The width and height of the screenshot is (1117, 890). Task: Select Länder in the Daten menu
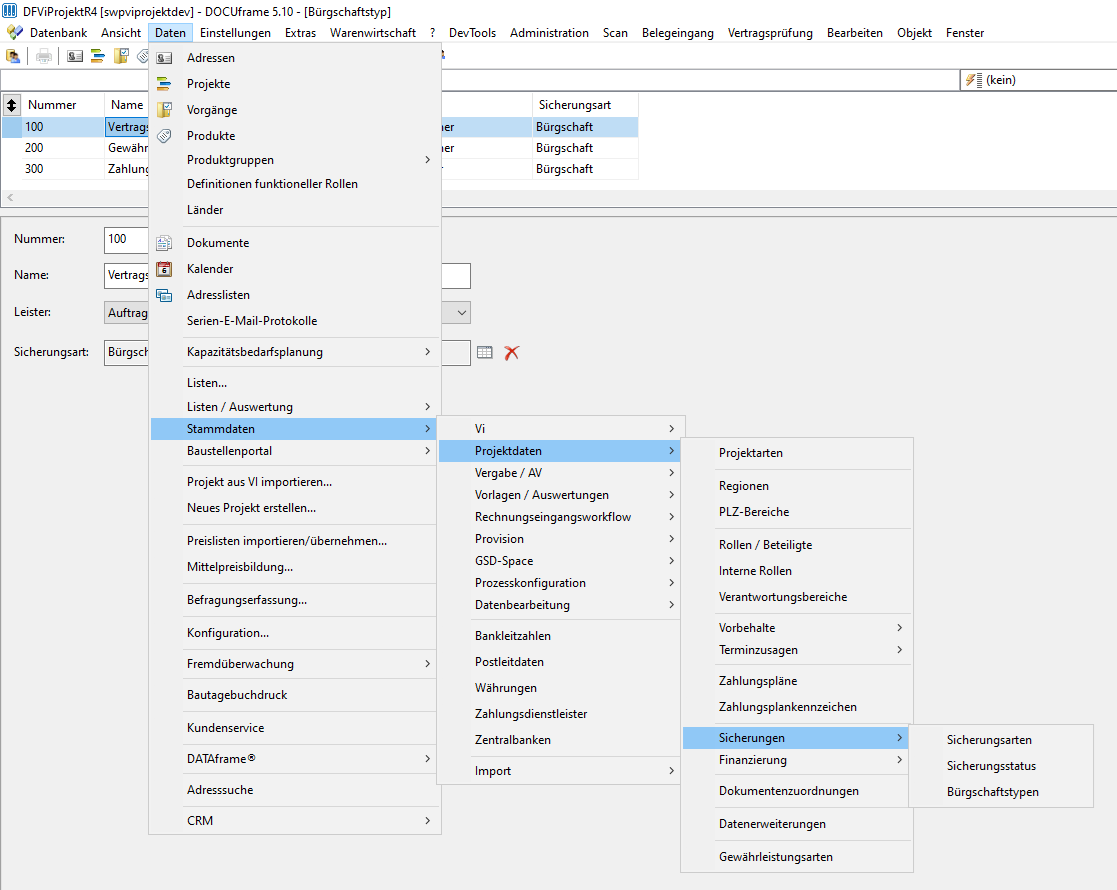coord(294,210)
